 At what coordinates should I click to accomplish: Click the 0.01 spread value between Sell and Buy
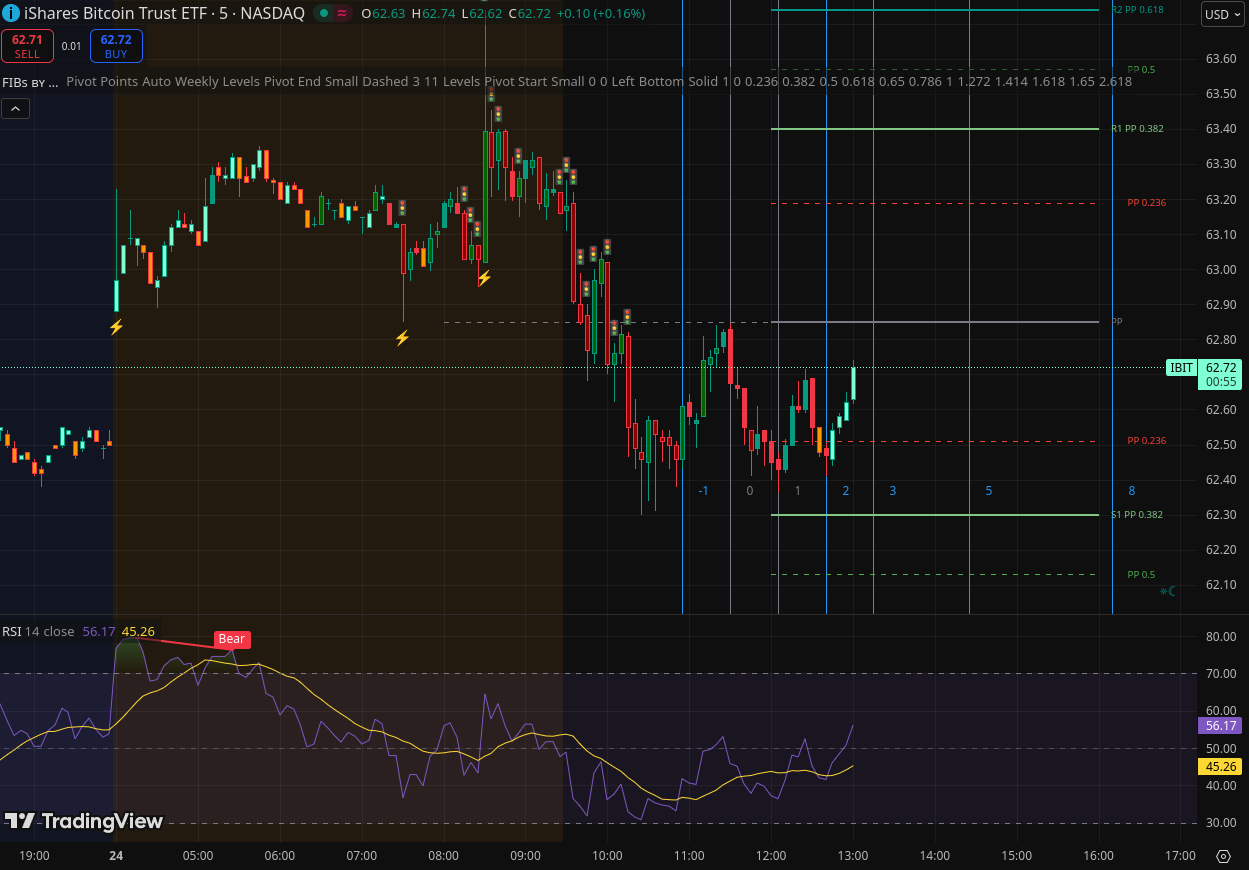click(71, 46)
